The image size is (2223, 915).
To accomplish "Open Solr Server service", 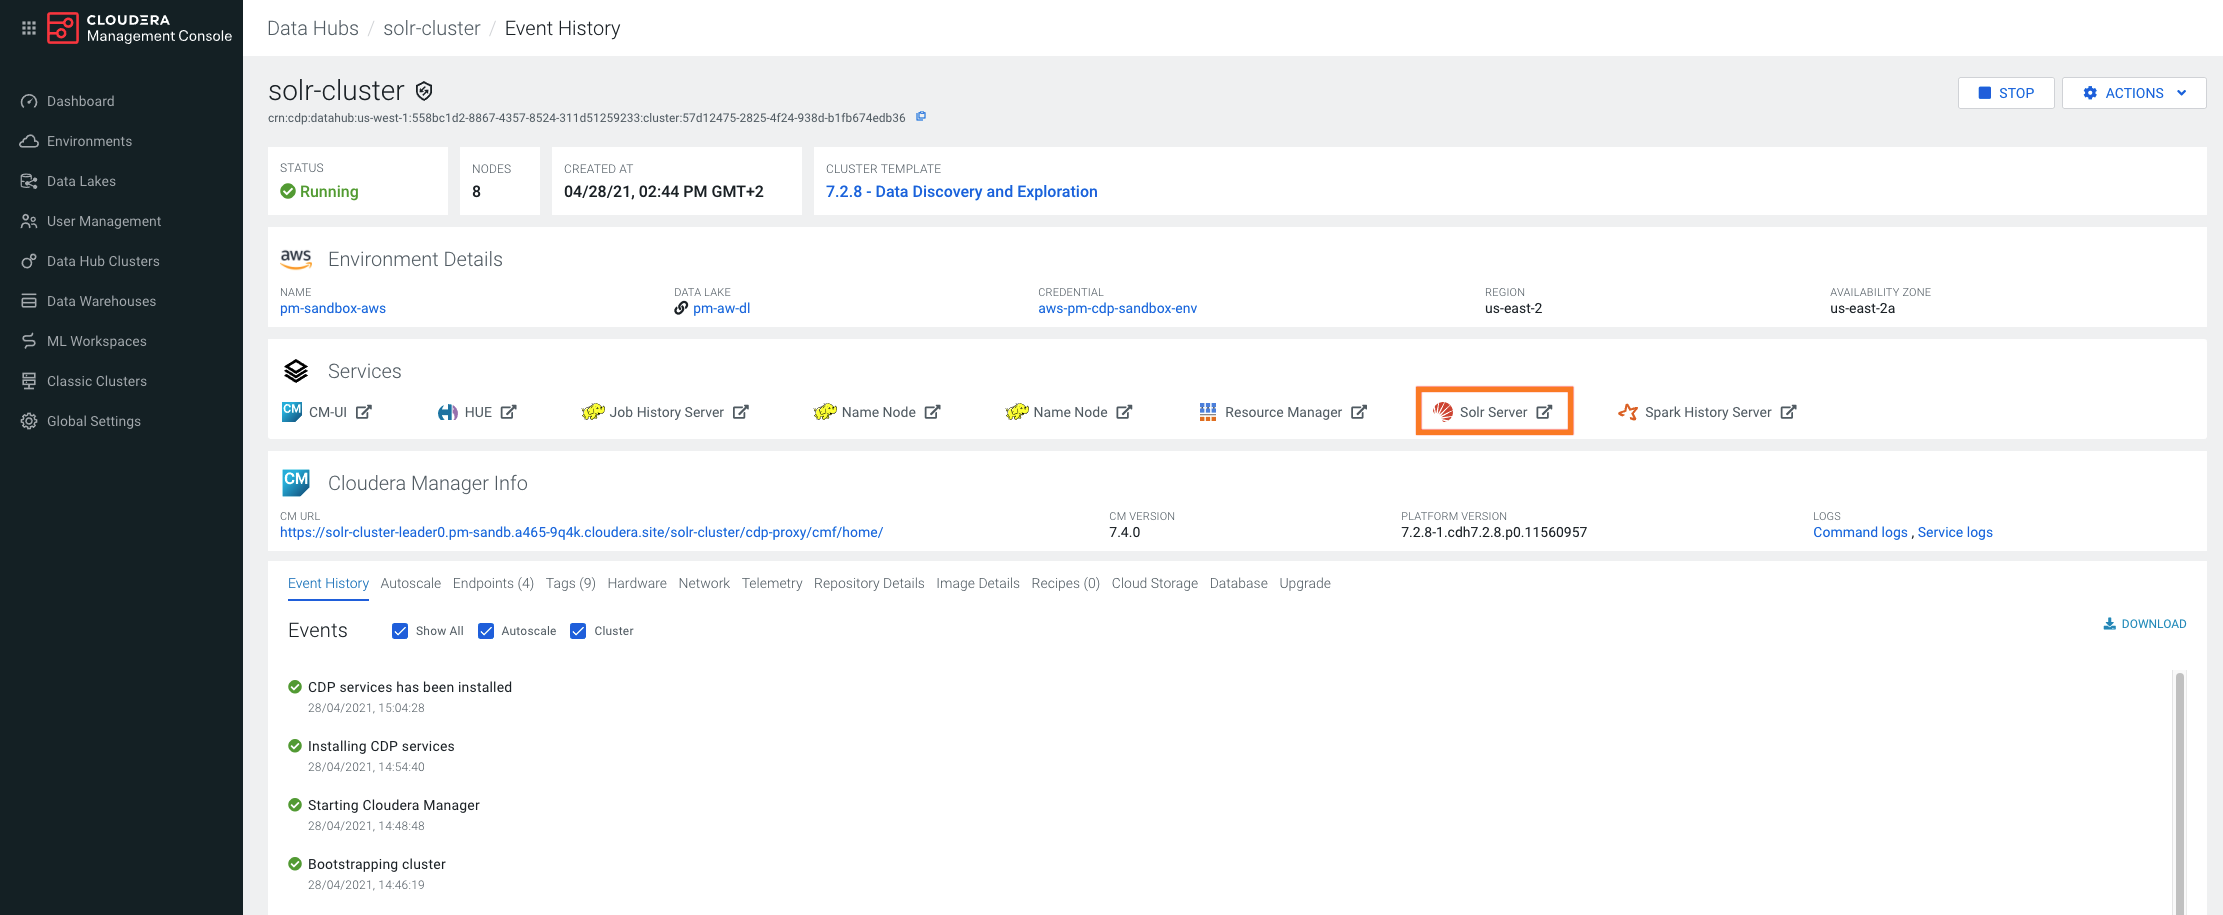I will click(x=1493, y=412).
